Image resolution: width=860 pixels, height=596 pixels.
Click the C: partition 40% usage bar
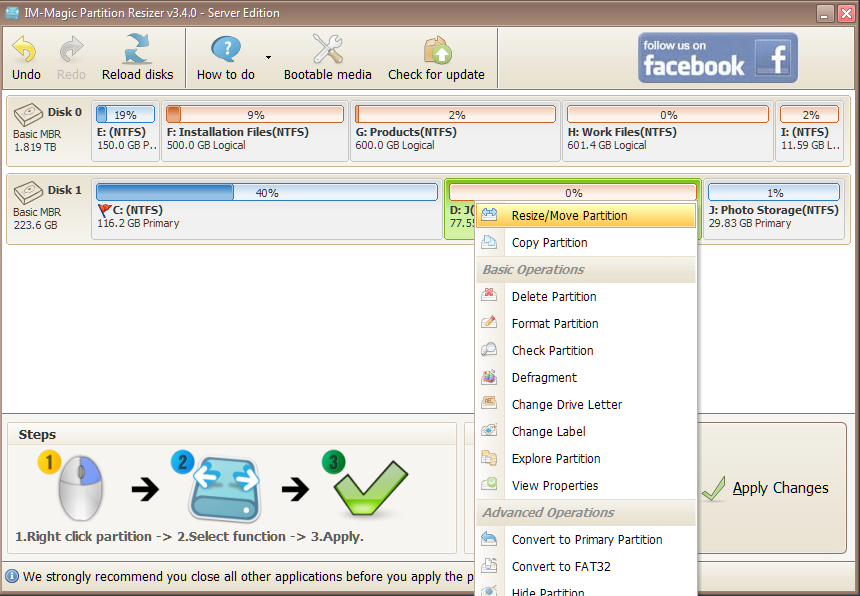coord(266,192)
